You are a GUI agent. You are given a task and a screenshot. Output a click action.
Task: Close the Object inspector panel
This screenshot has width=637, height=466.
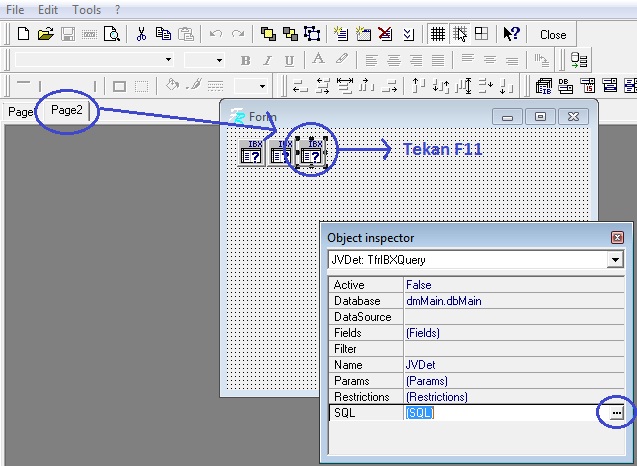617,237
